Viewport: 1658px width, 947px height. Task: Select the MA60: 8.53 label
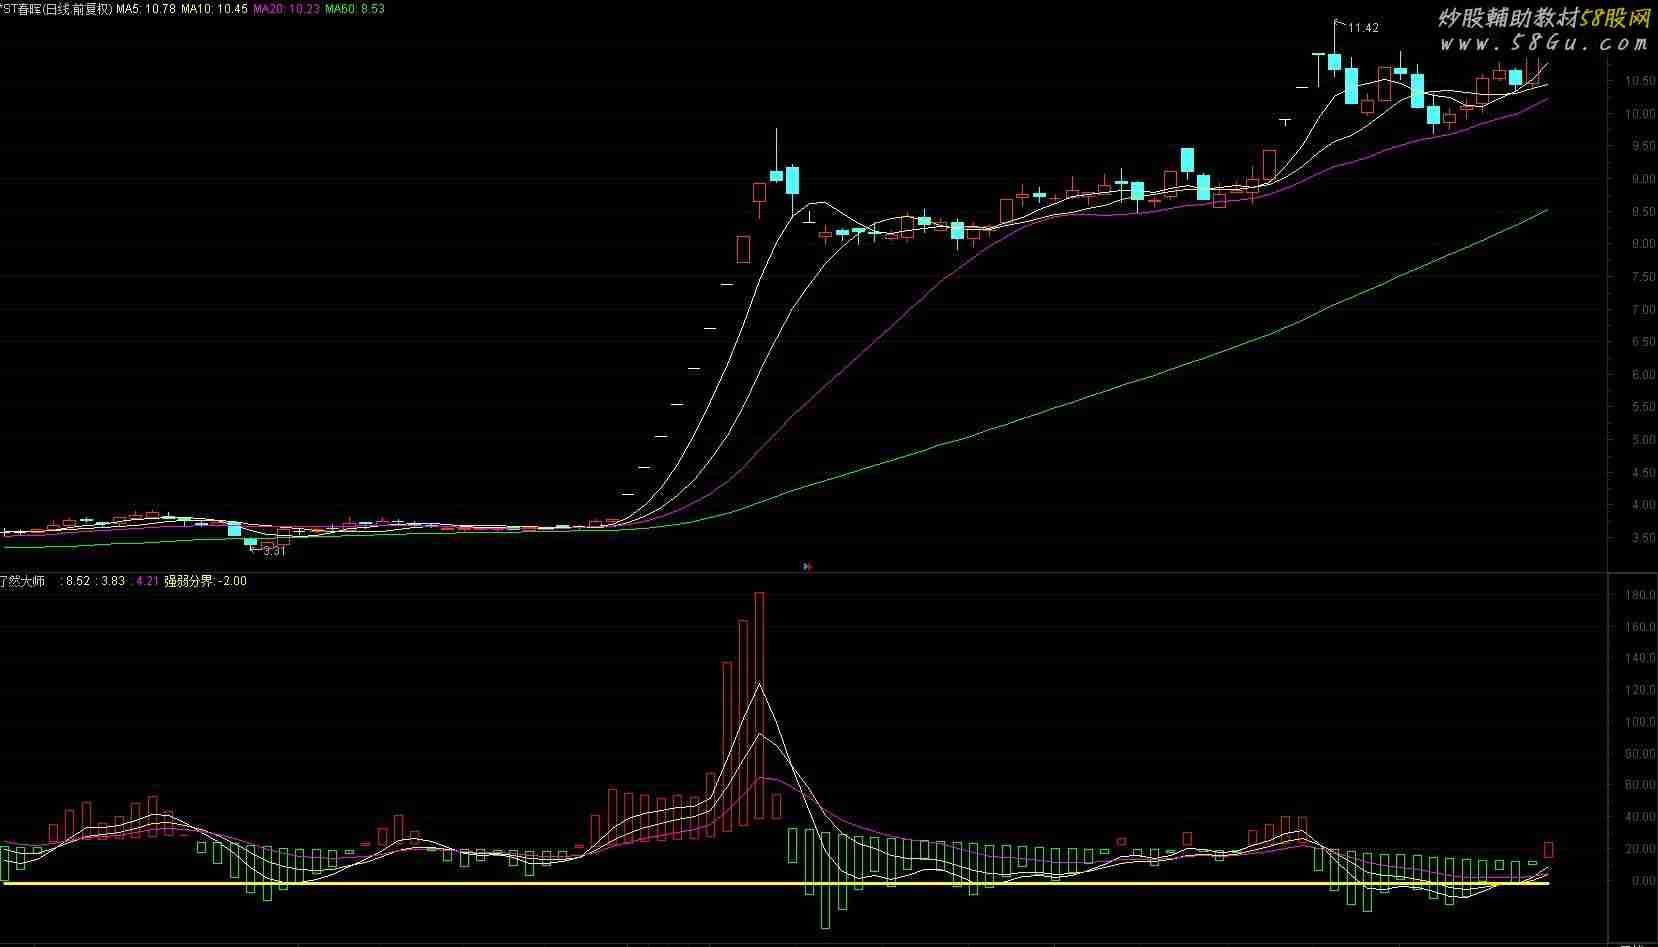tap(355, 8)
